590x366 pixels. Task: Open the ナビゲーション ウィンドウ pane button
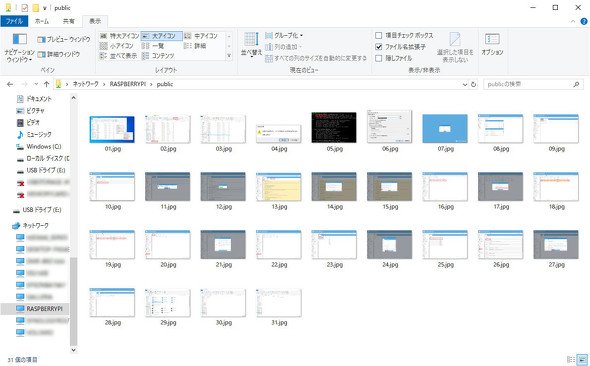(20, 48)
